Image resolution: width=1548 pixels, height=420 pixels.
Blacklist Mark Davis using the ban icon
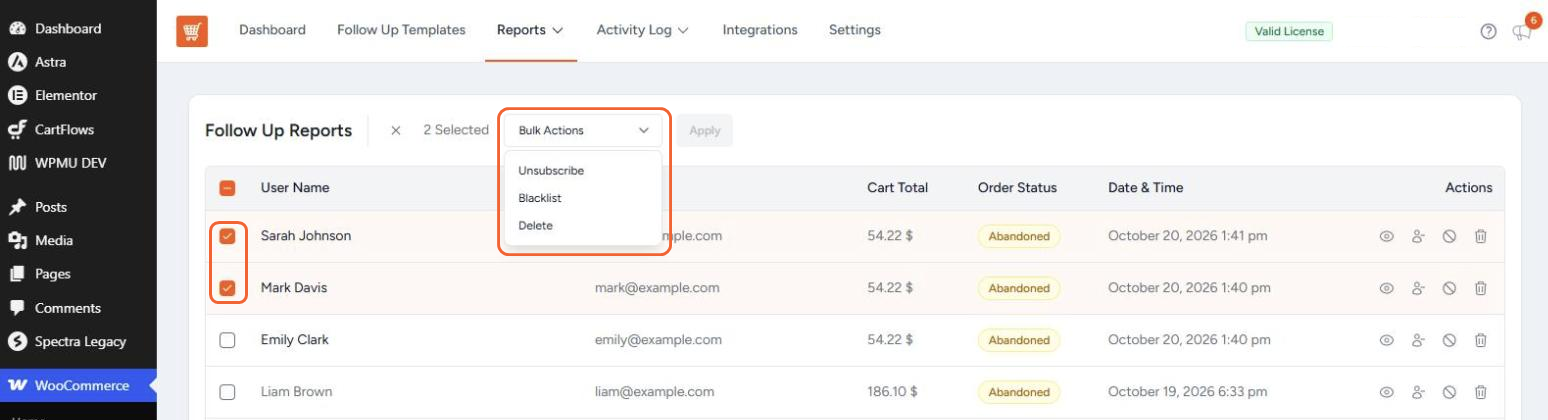pyautogui.click(x=1449, y=288)
